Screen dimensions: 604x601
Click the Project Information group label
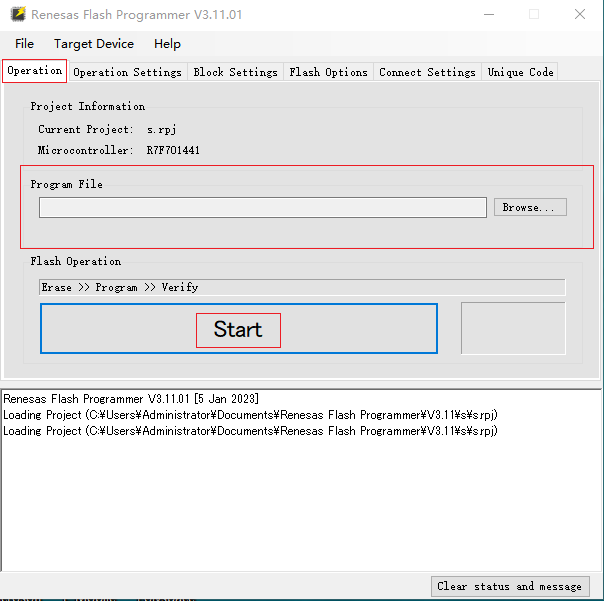point(88,106)
